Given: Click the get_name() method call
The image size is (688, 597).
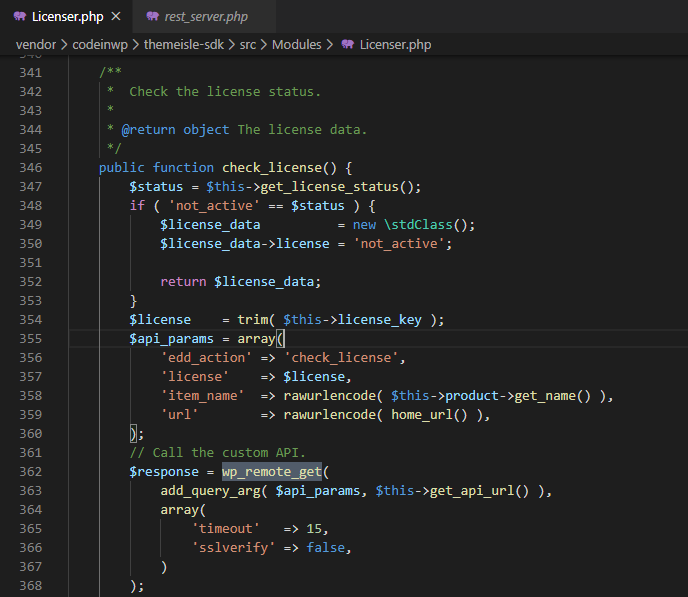Looking at the screenshot, I should (x=552, y=396).
